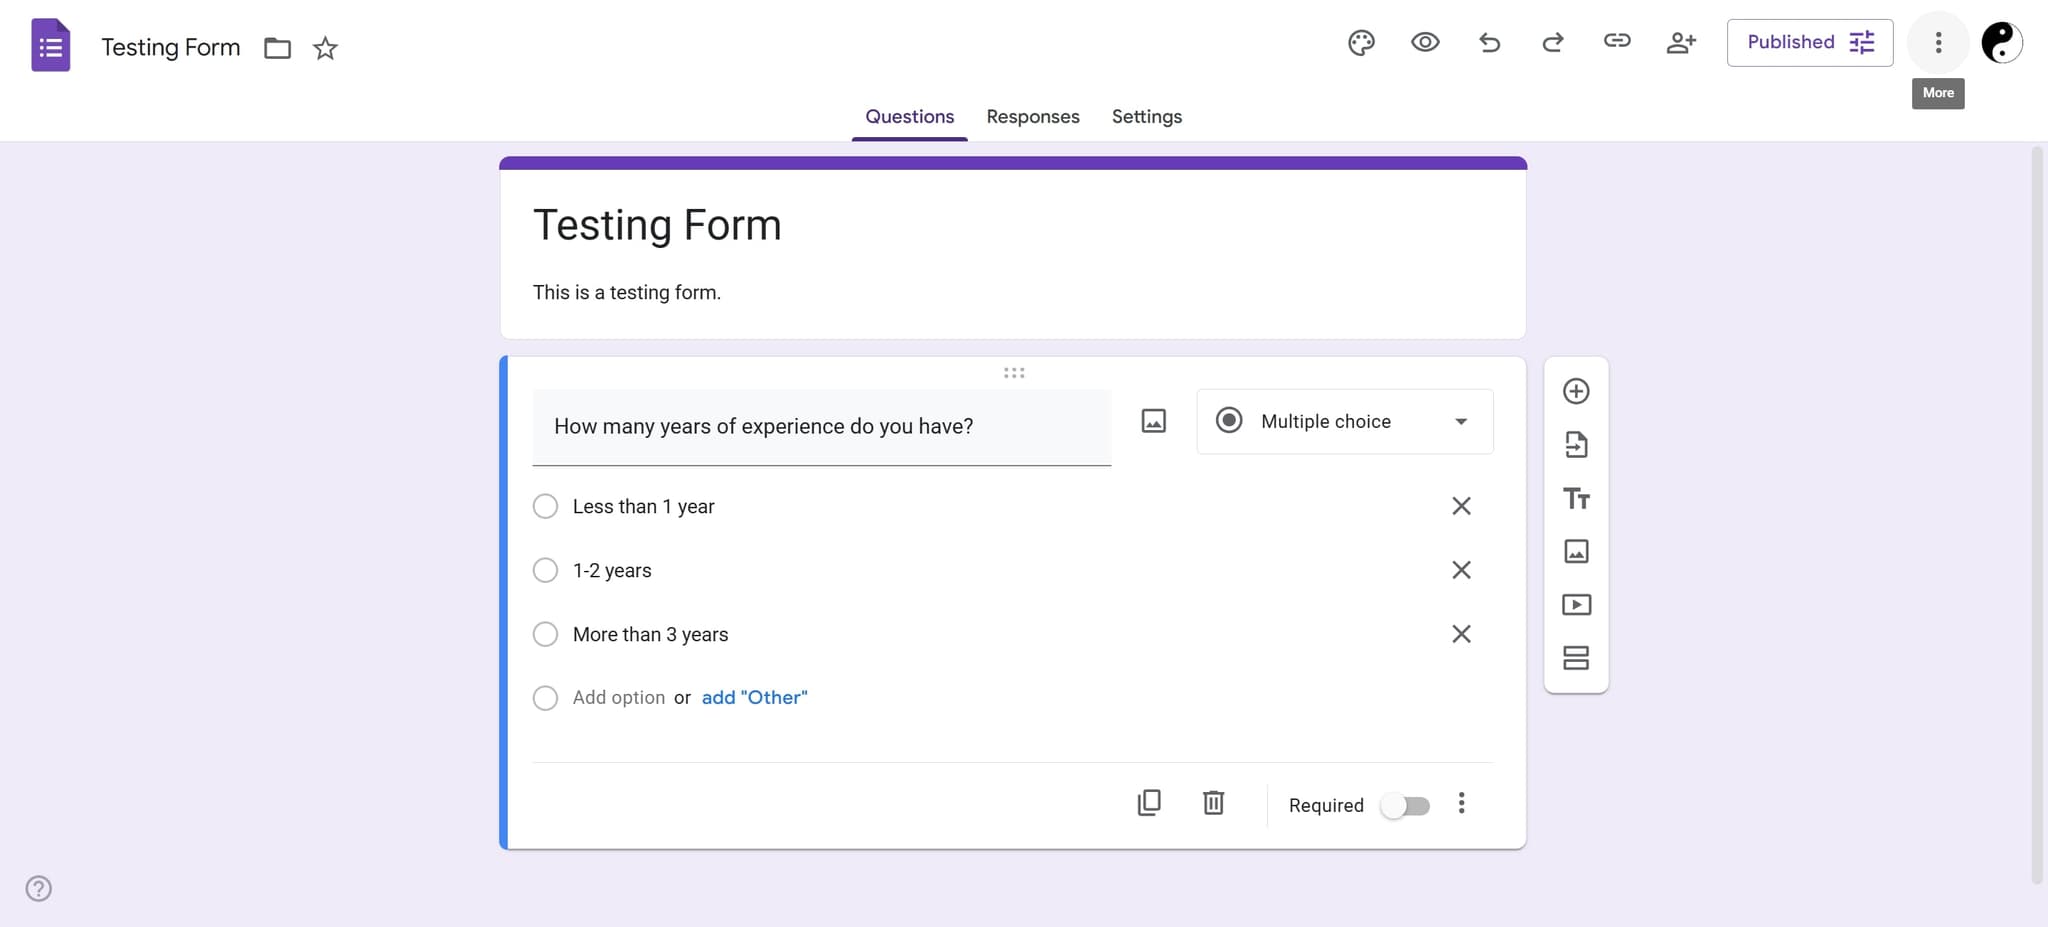
Task: Click the Undo arrow icon
Action: (1489, 42)
